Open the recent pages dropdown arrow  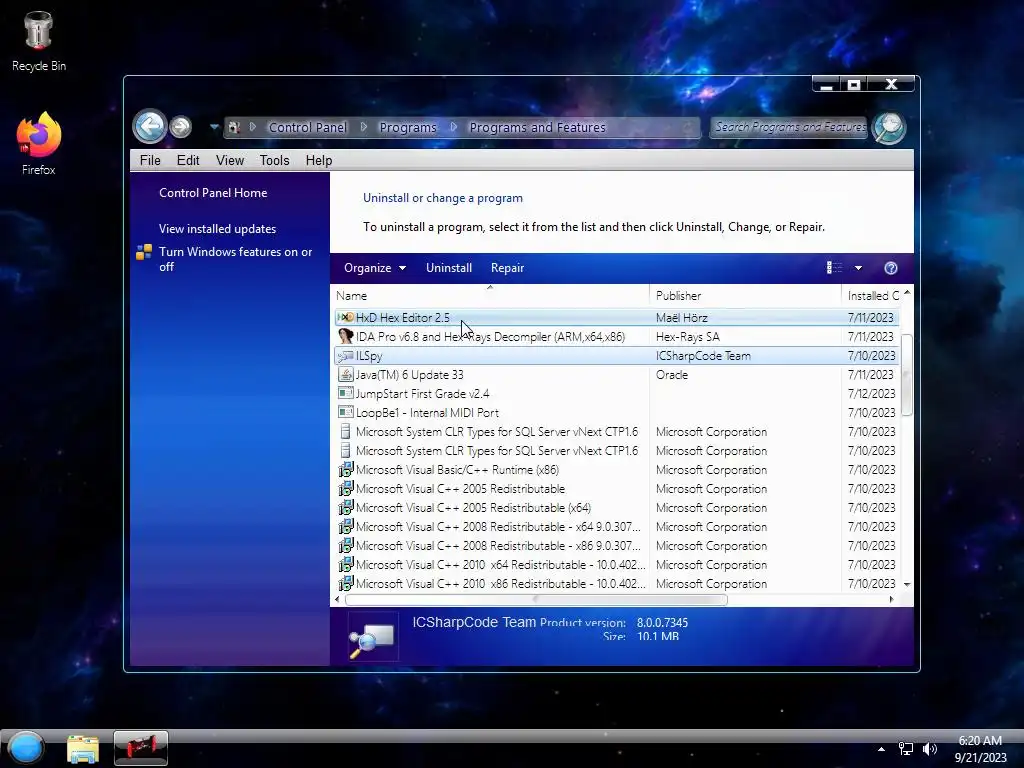[214, 127]
